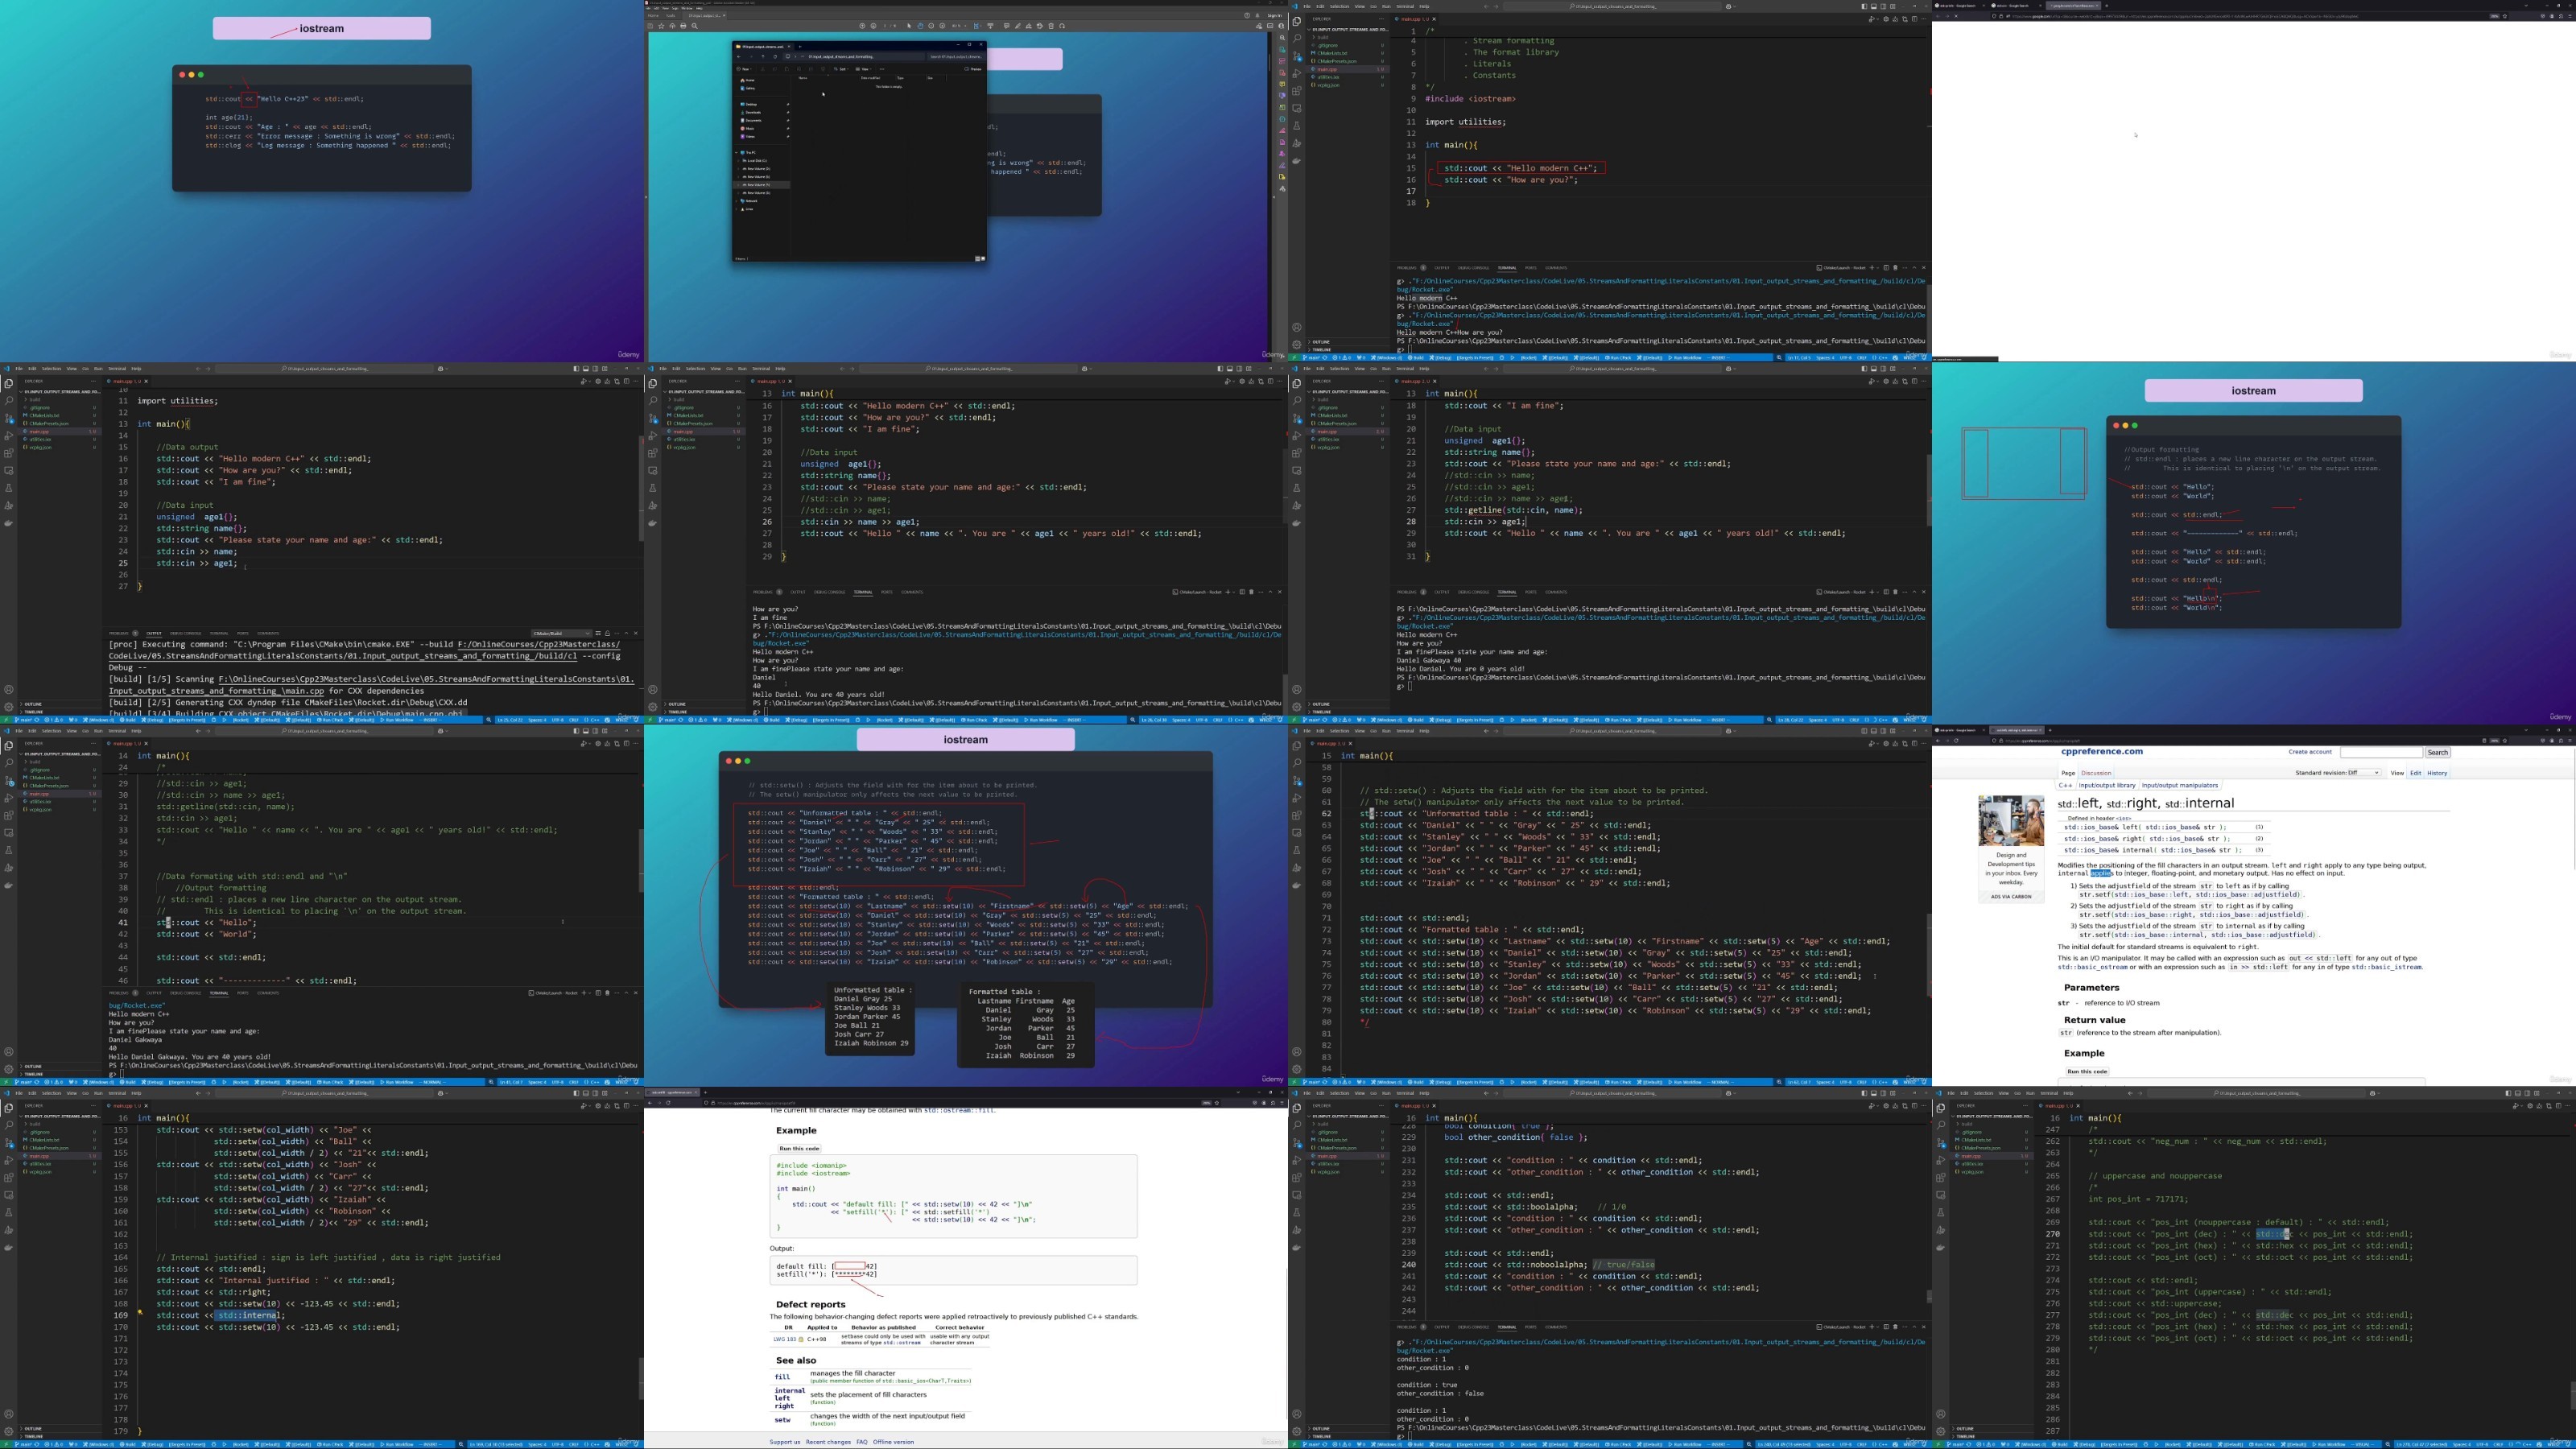2576x1449 pixels.
Task: Open Search view in red-boxed cout frame
Action: point(1297,38)
